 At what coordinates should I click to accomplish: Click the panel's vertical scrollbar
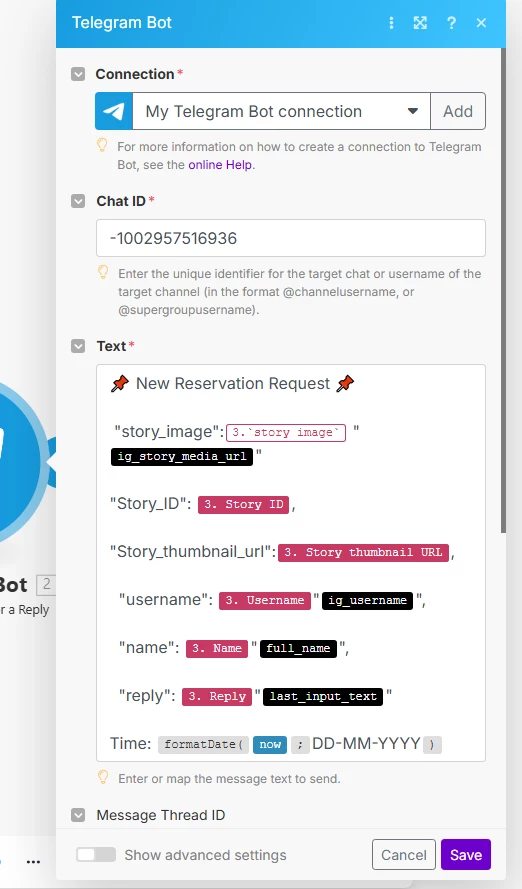(x=503, y=290)
